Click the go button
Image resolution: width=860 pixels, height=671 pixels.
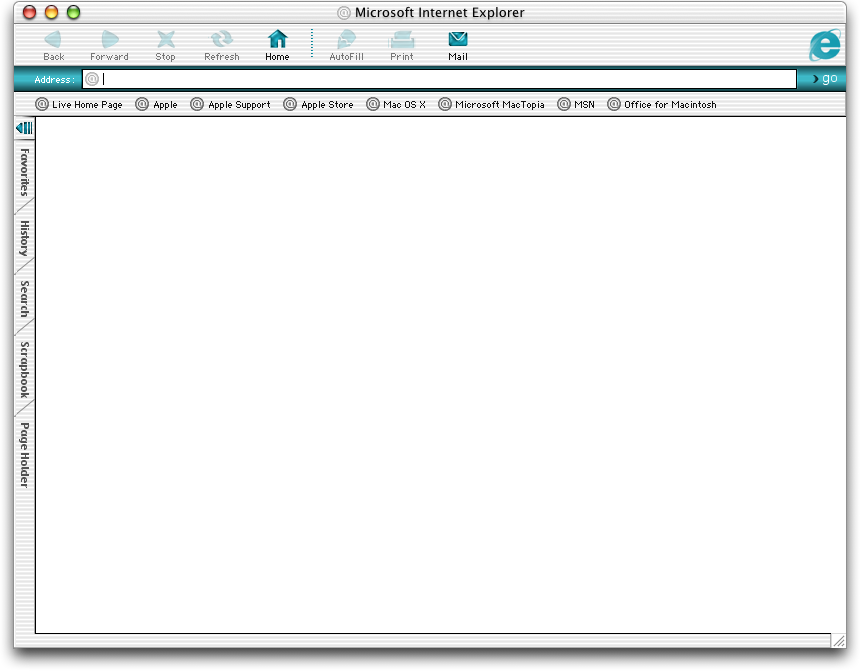(x=824, y=78)
